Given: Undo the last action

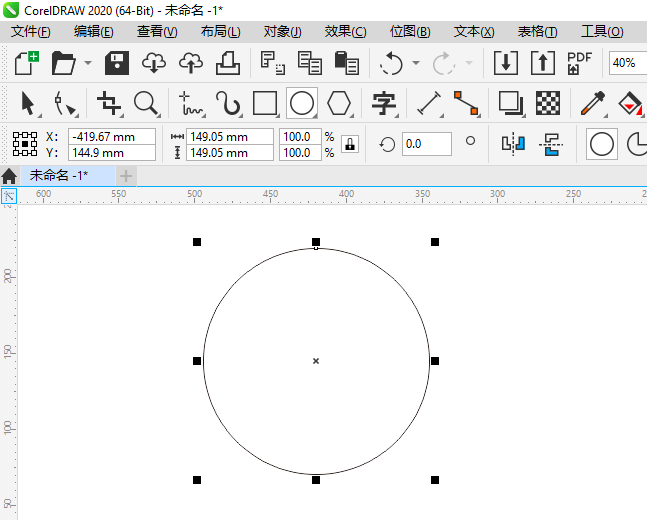Looking at the screenshot, I should (x=391, y=63).
